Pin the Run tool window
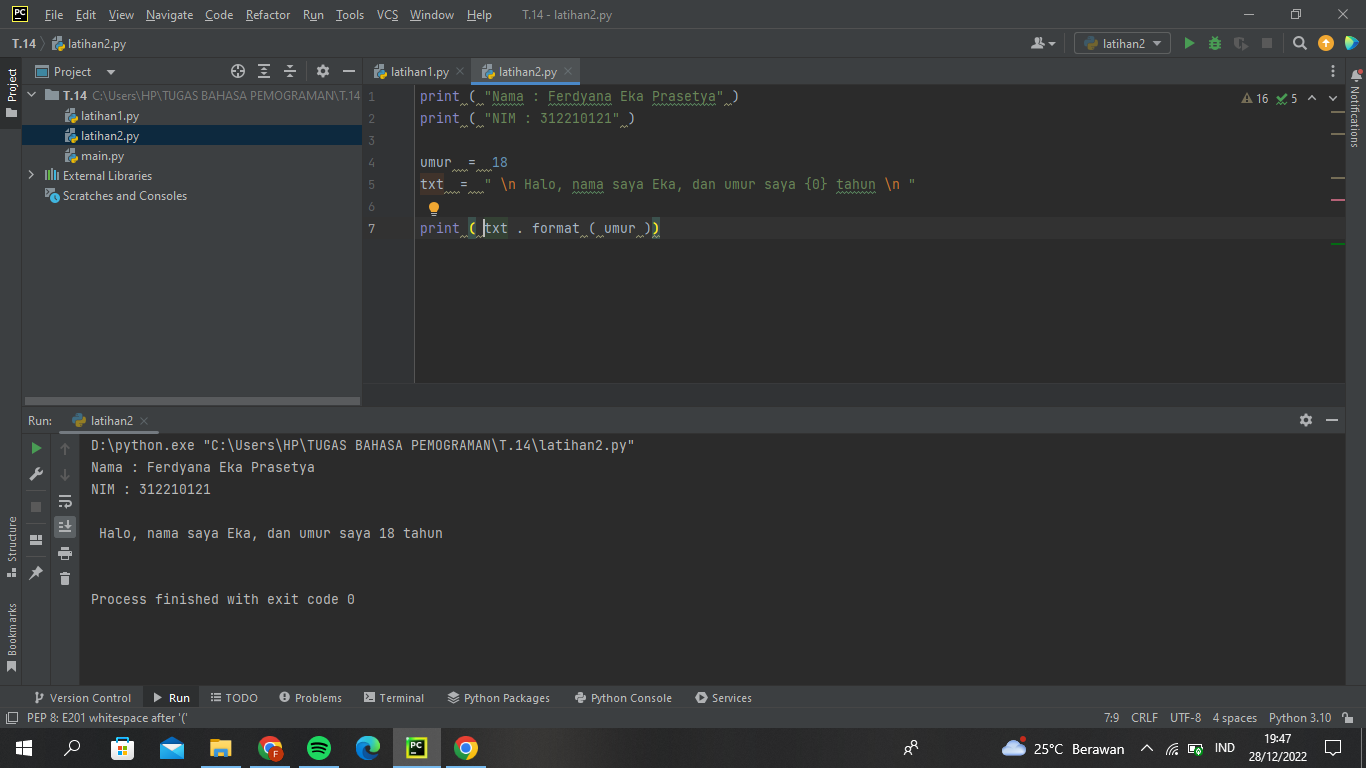1366x768 pixels. click(x=35, y=573)
